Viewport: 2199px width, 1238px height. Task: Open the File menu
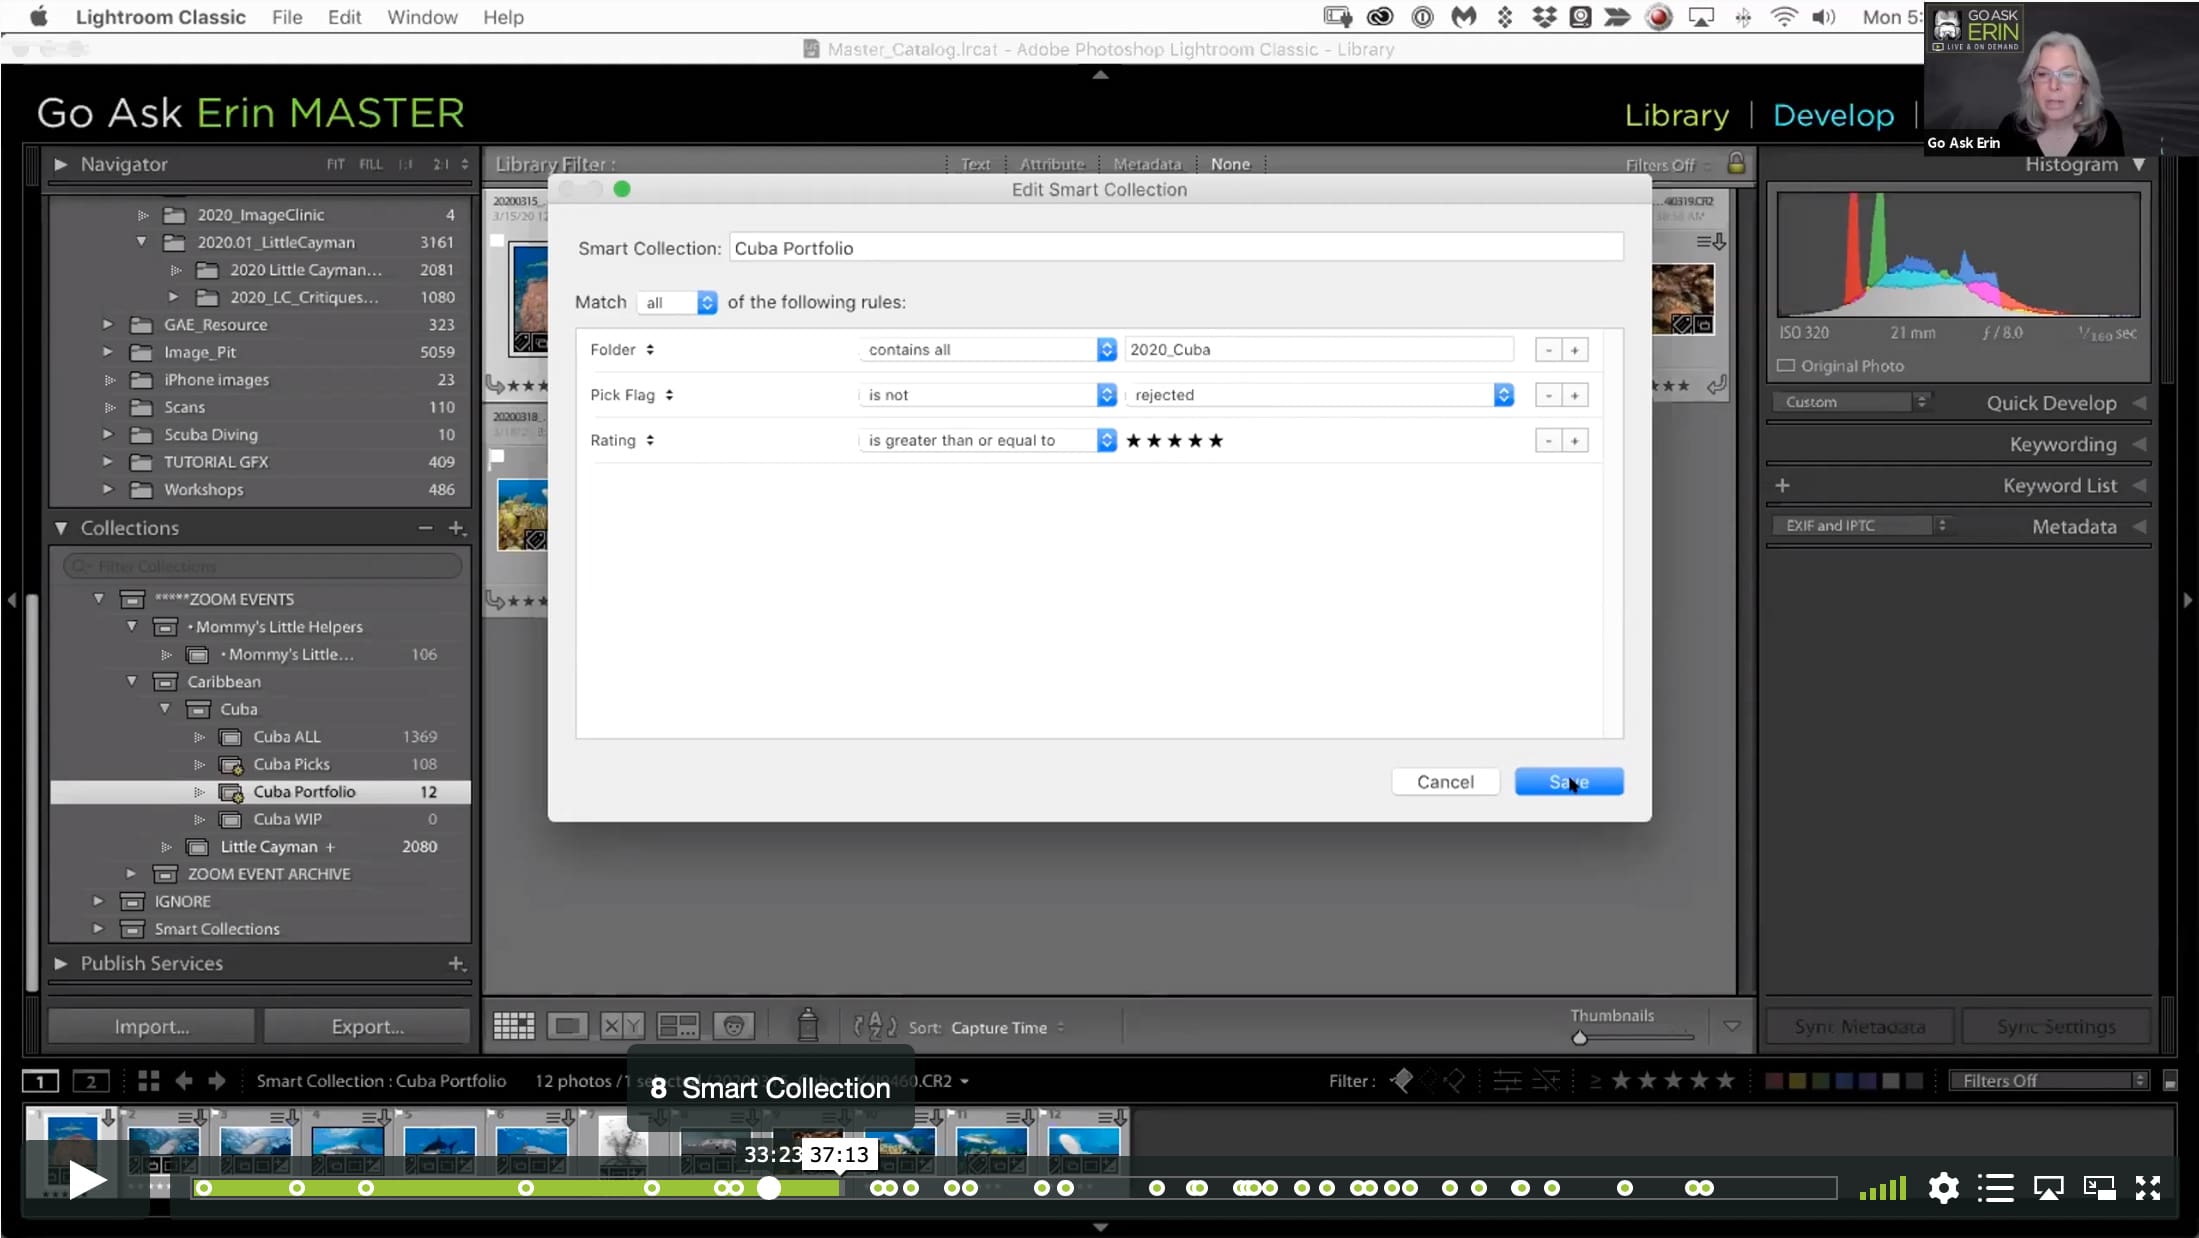point(287,17)
